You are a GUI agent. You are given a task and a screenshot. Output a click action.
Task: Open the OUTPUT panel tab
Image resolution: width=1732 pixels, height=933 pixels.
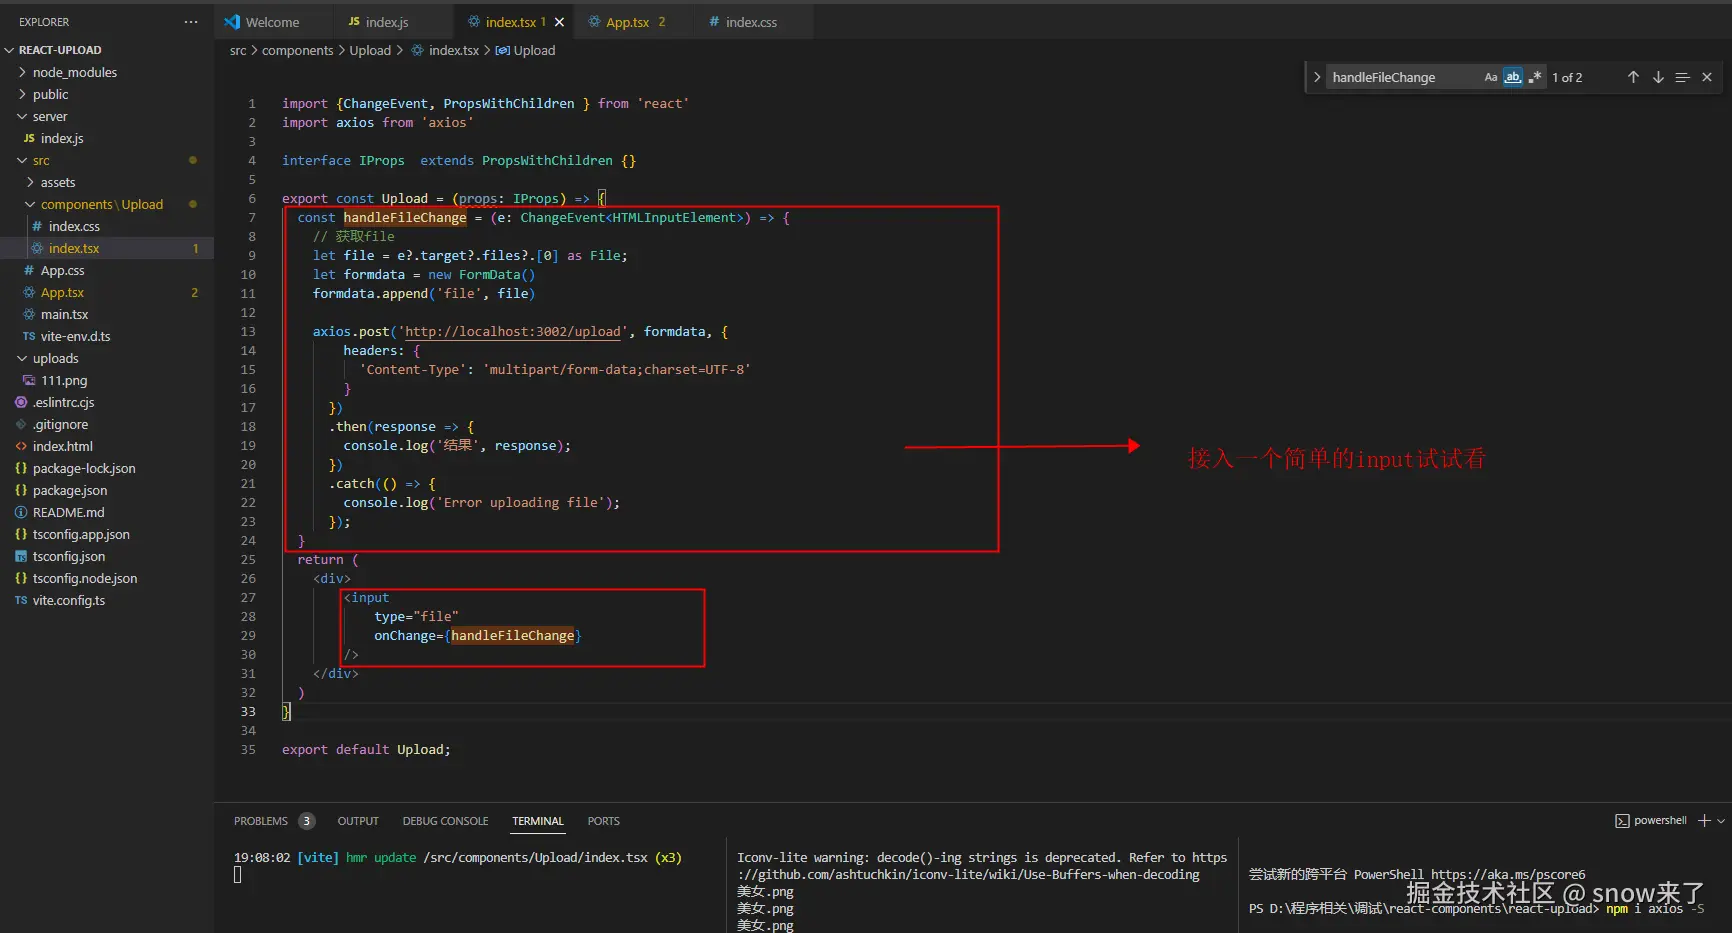[x=358, y=821]
